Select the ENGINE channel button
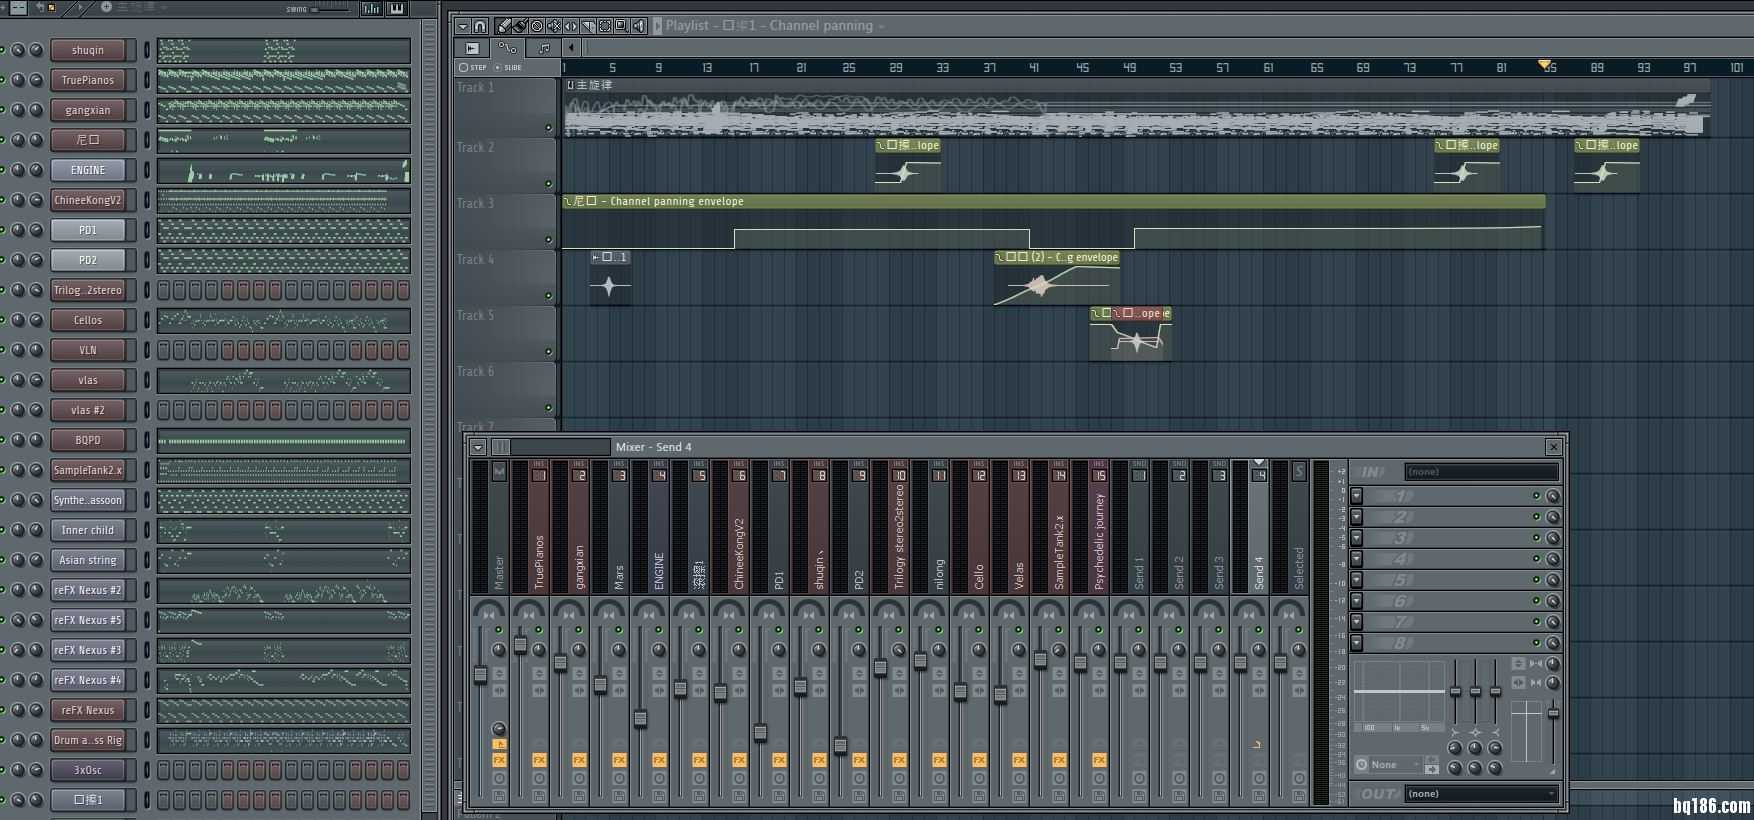 (x=88, y=170)
